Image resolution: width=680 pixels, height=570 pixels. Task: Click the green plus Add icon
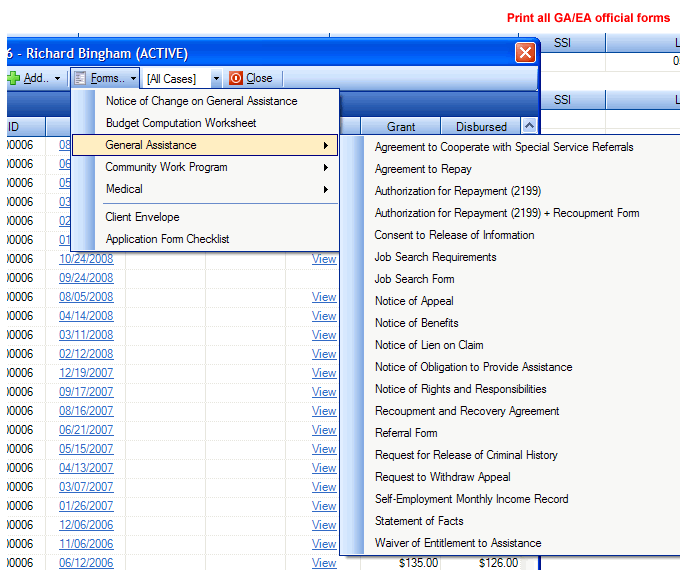pos(13,79)
